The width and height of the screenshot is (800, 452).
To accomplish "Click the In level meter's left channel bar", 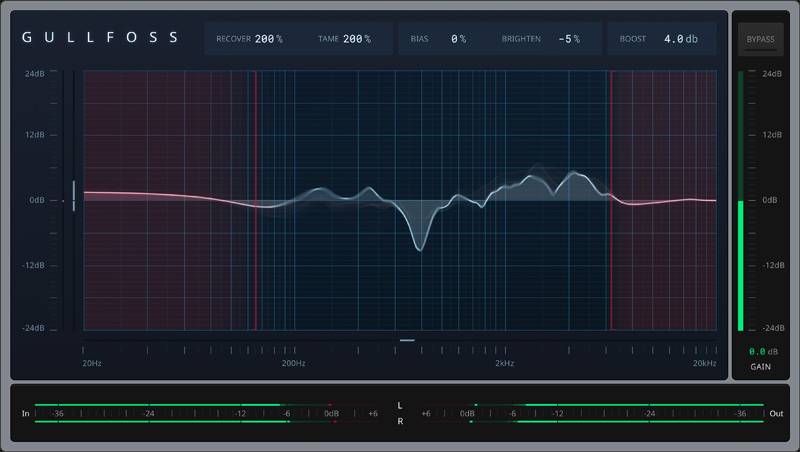I will (160, 405).
